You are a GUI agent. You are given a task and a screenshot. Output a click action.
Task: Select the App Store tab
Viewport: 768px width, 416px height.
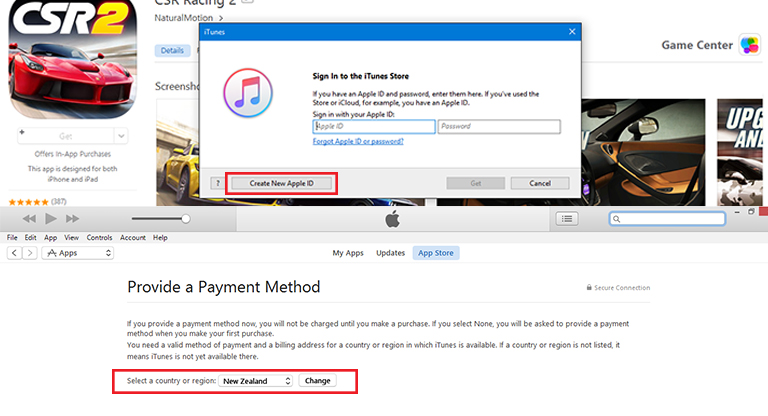(x=436, y=253)
